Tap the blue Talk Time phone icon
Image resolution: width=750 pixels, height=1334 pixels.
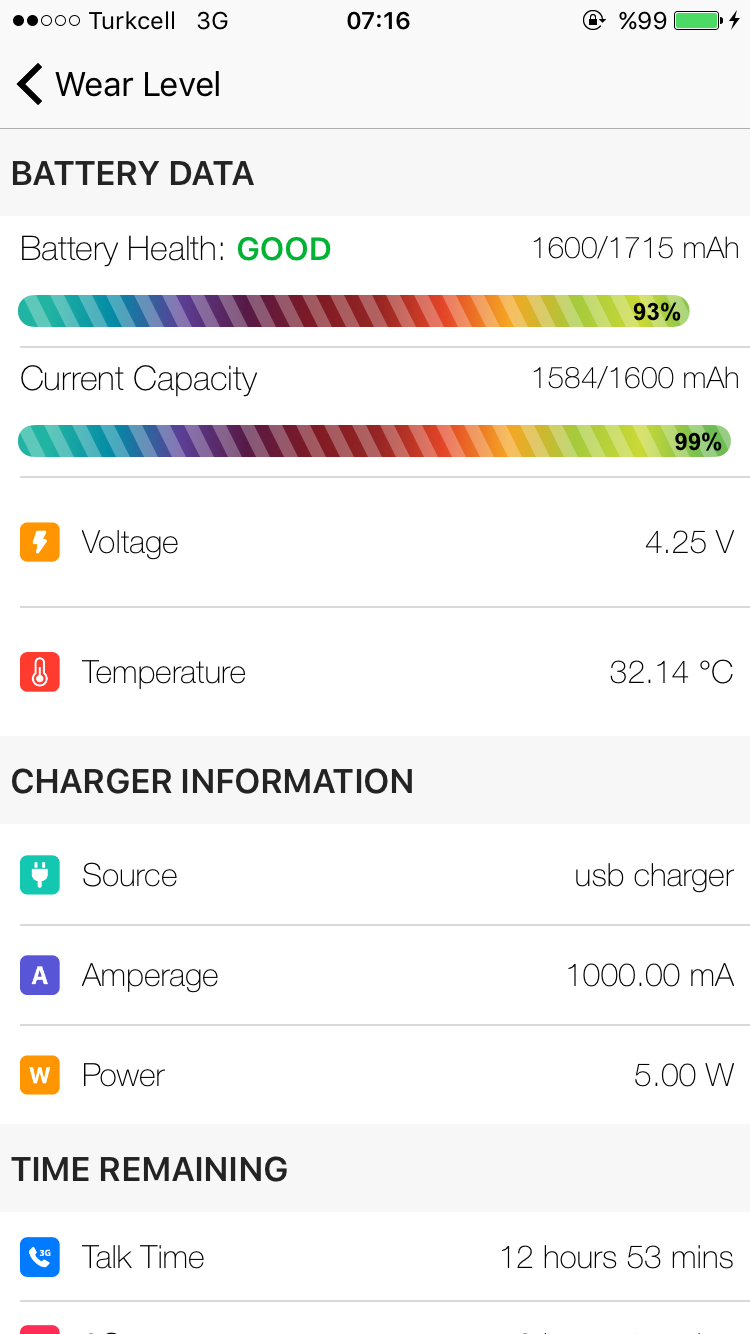pos(40,1257)
